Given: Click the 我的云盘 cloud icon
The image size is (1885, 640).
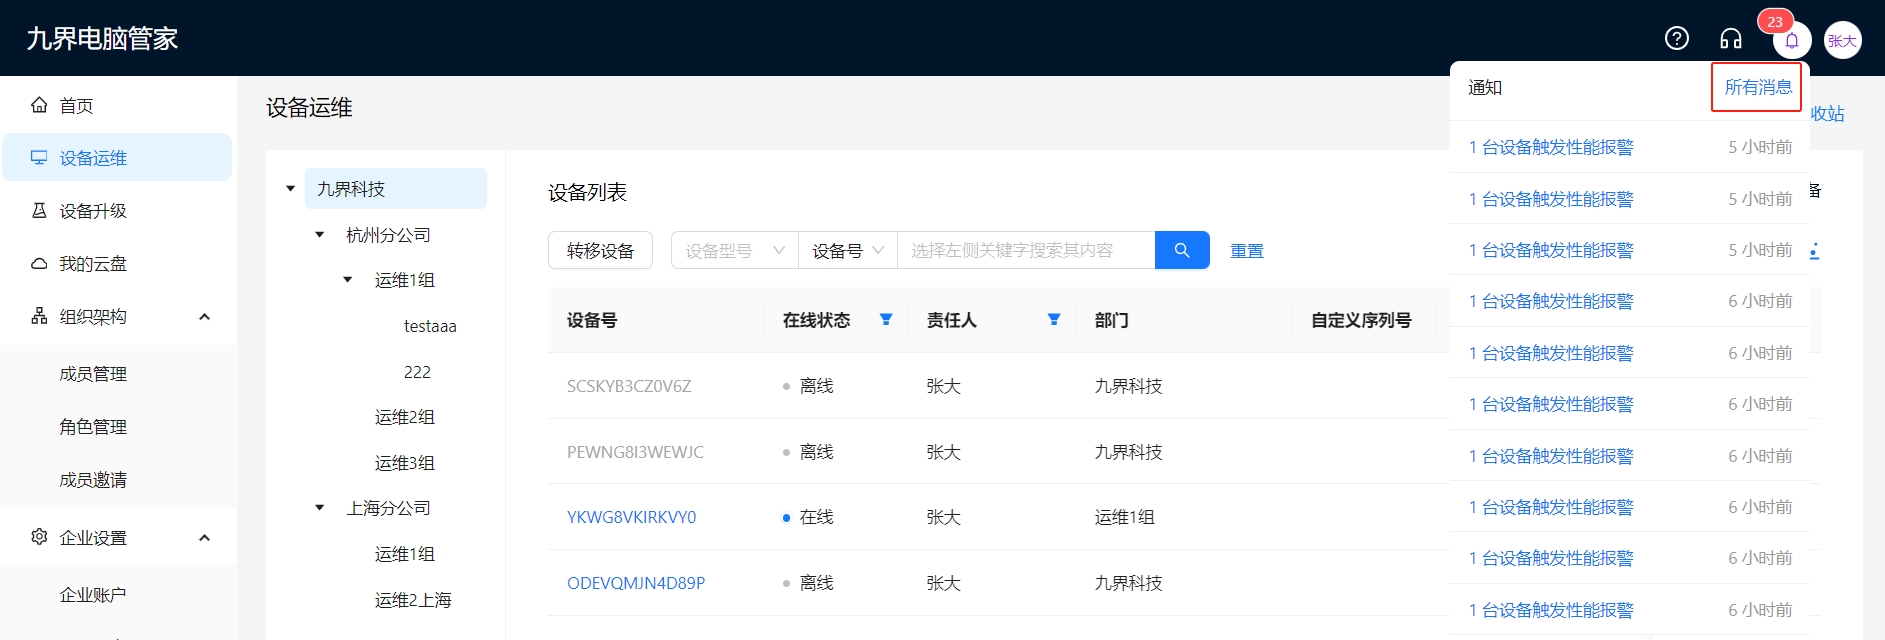Looking at the screenshot, I should coord(39,264).
